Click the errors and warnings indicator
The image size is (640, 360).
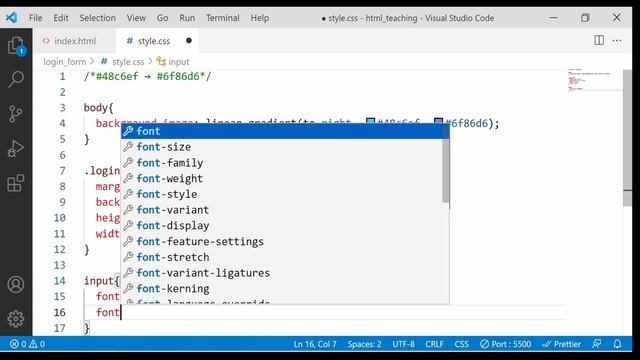tap(27, 344)
